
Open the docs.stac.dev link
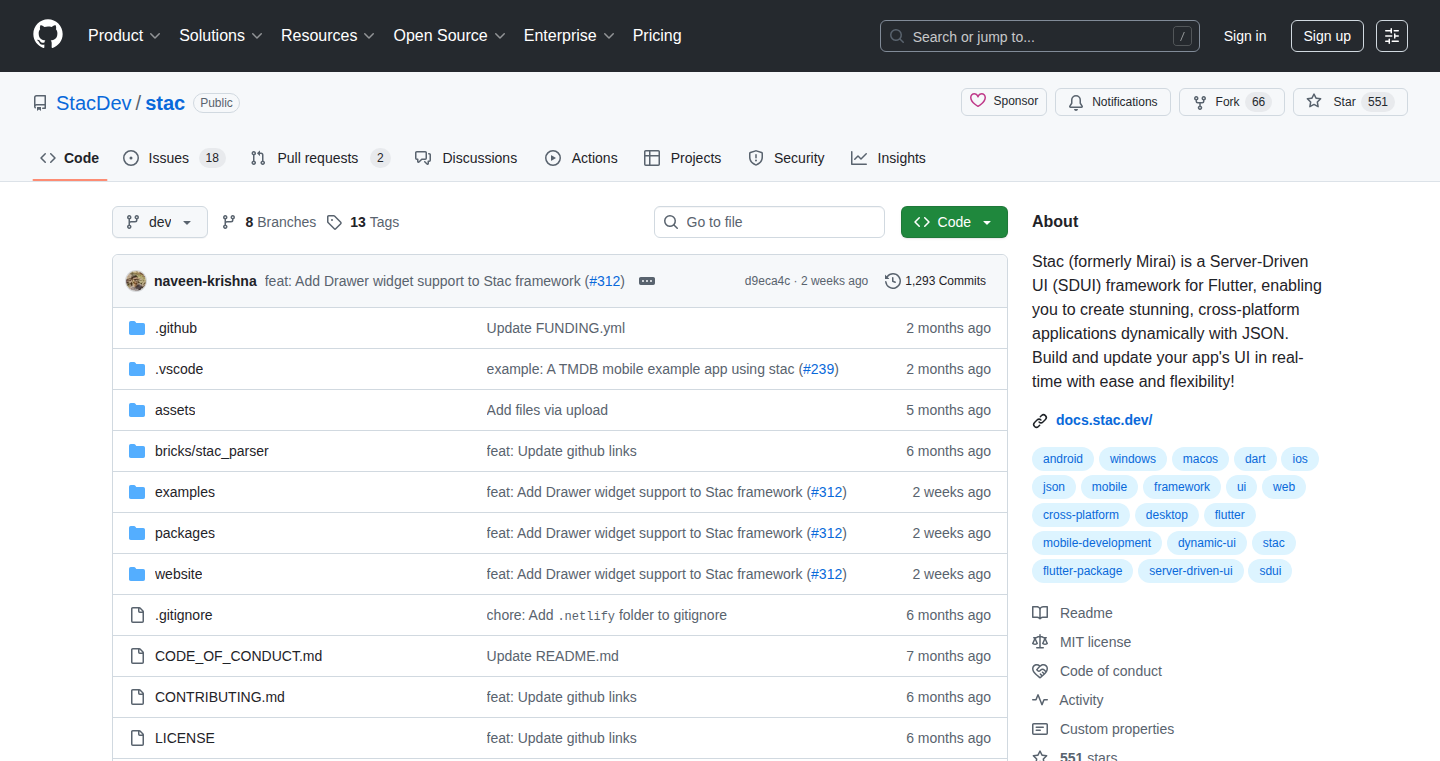point(1104,420)
